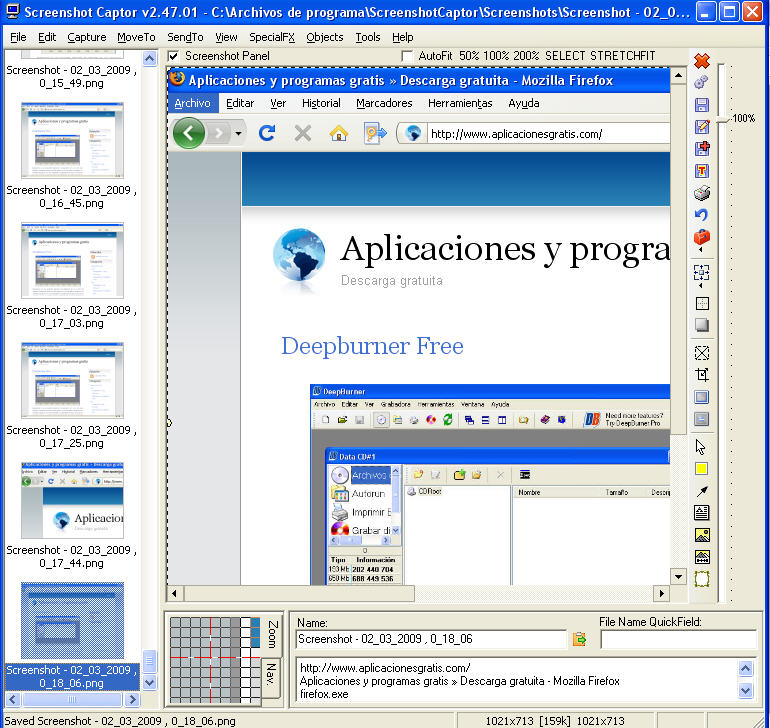Click the selection arrows fit icon

pos(702,272)
